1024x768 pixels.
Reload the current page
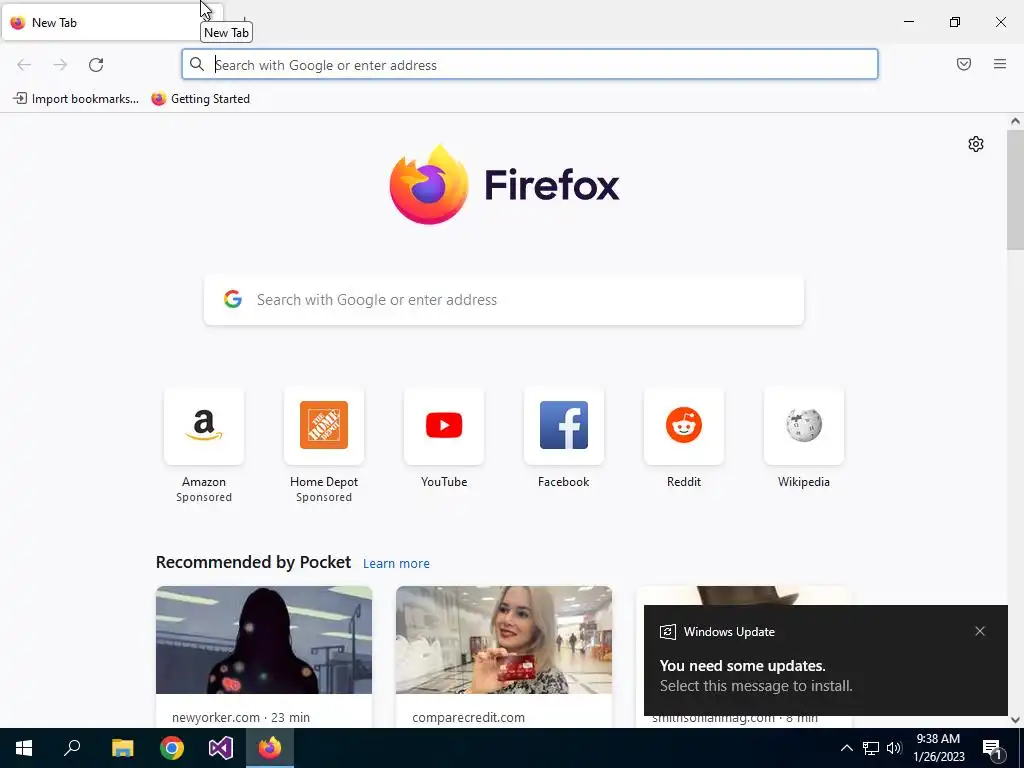[96, 65]
